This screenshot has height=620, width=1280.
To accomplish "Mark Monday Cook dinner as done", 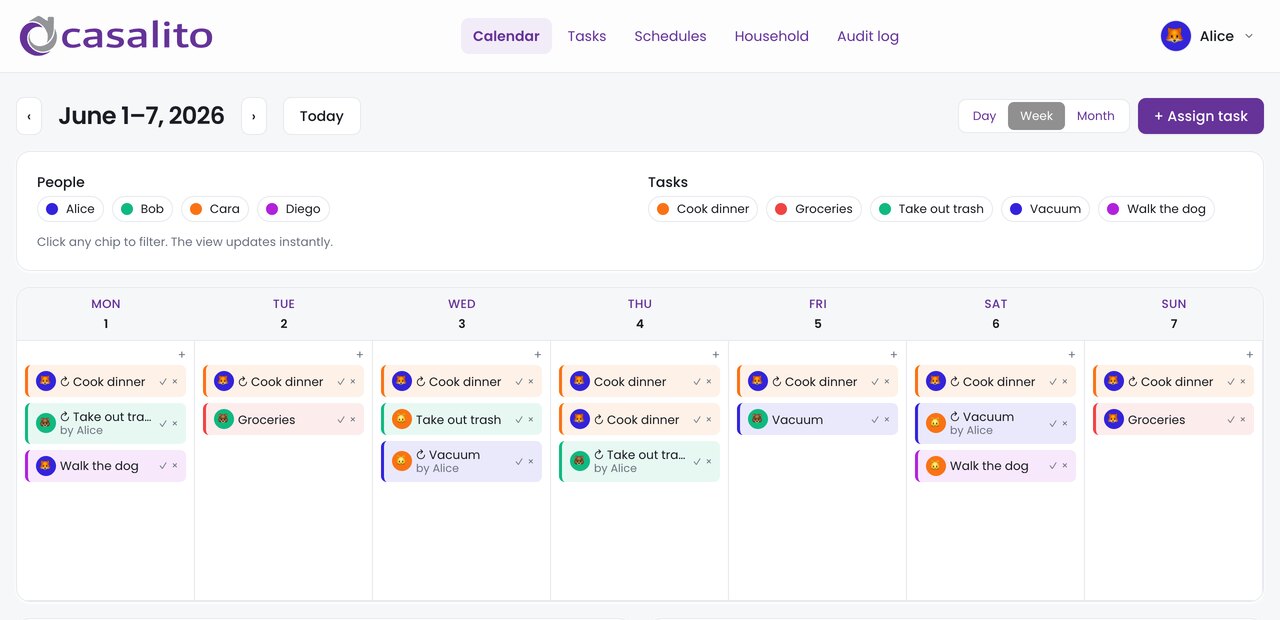I will tap(163, 382).
